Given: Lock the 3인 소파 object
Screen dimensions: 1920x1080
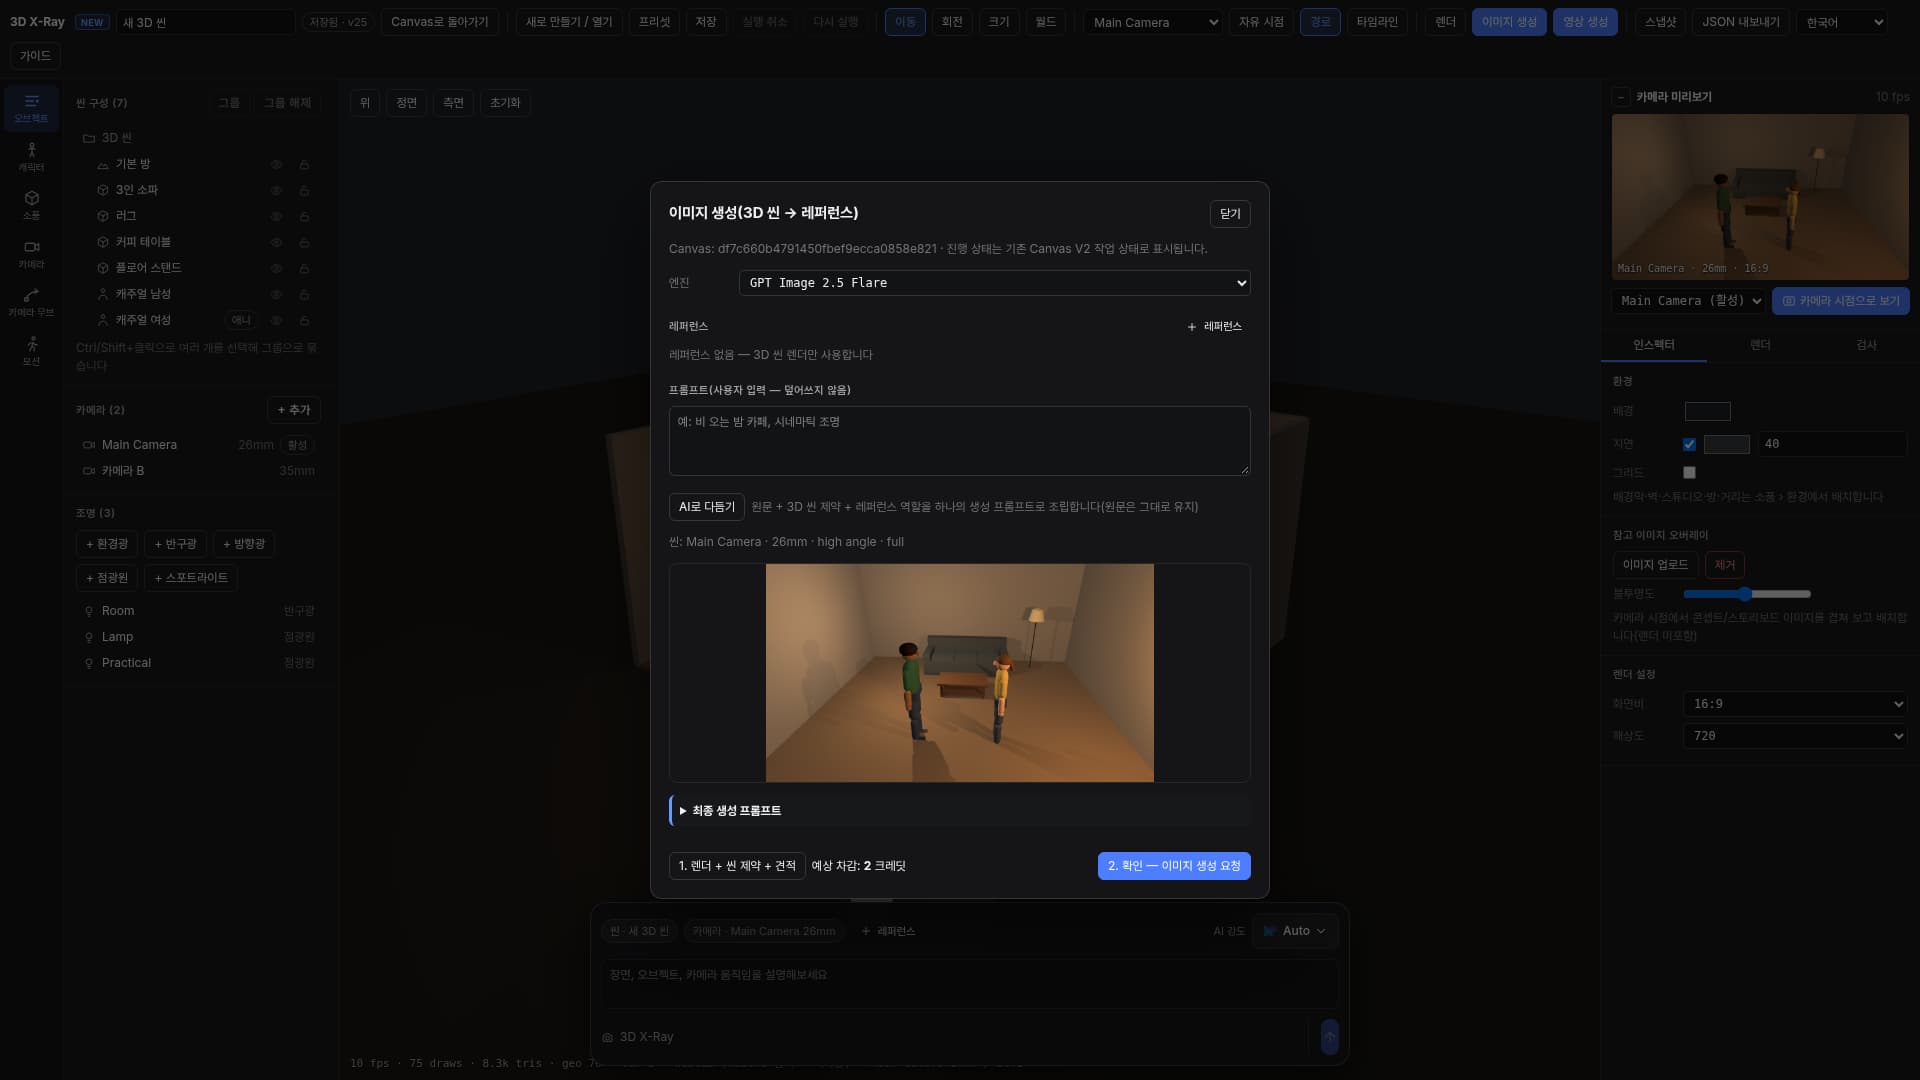Looking at the screenshot, I should pos(304,190).
